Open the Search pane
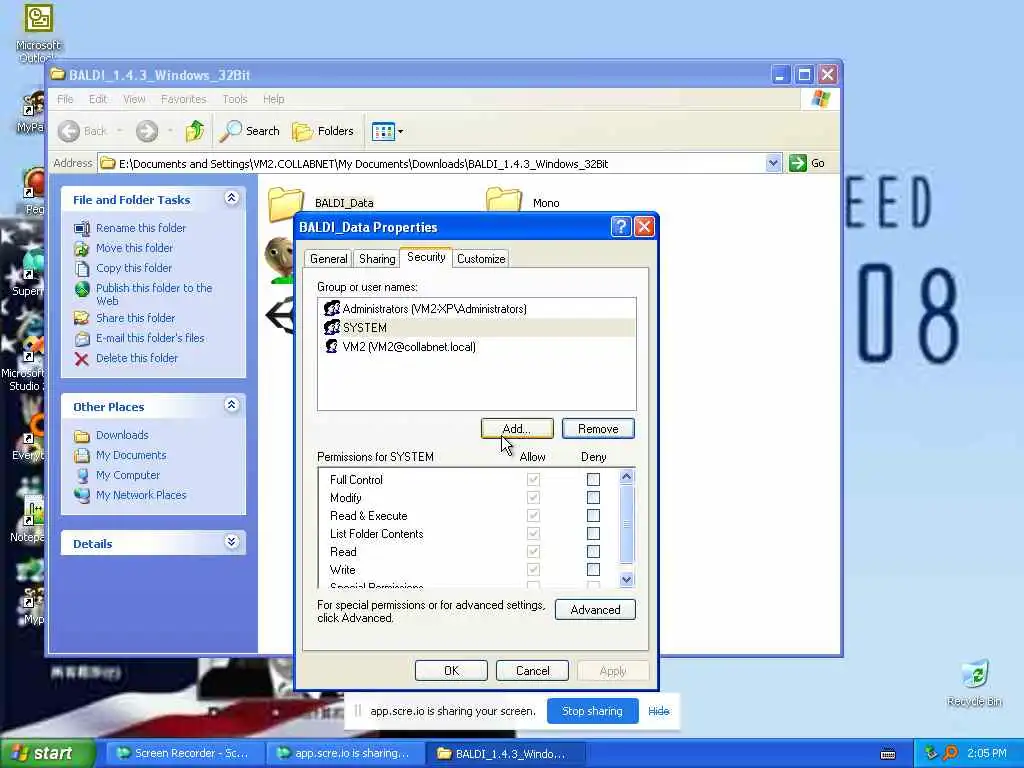This screenshot has width=1024, height=768. (x=249, y=131)
